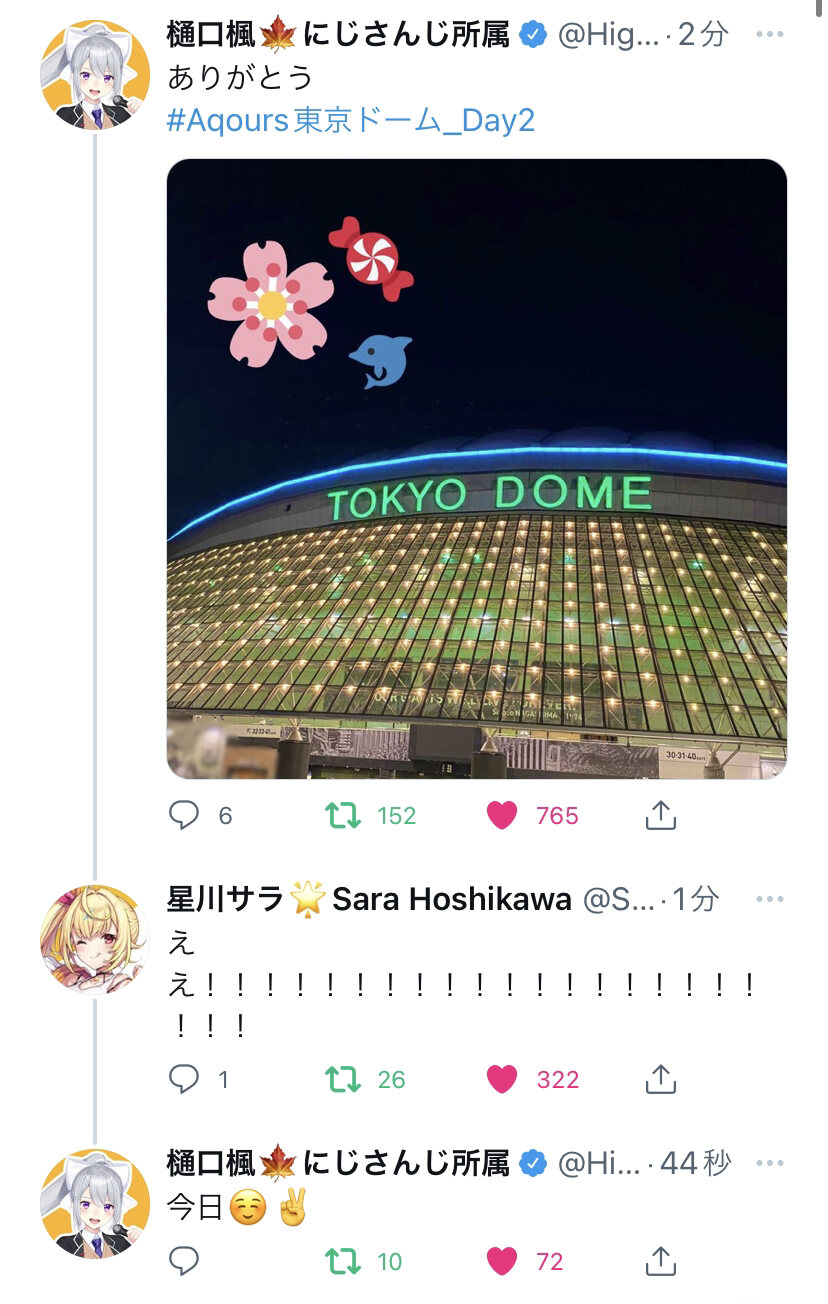Open the Tokyo Dome photo
This screenshot has height=1304, width=828.
click(477, 469)
